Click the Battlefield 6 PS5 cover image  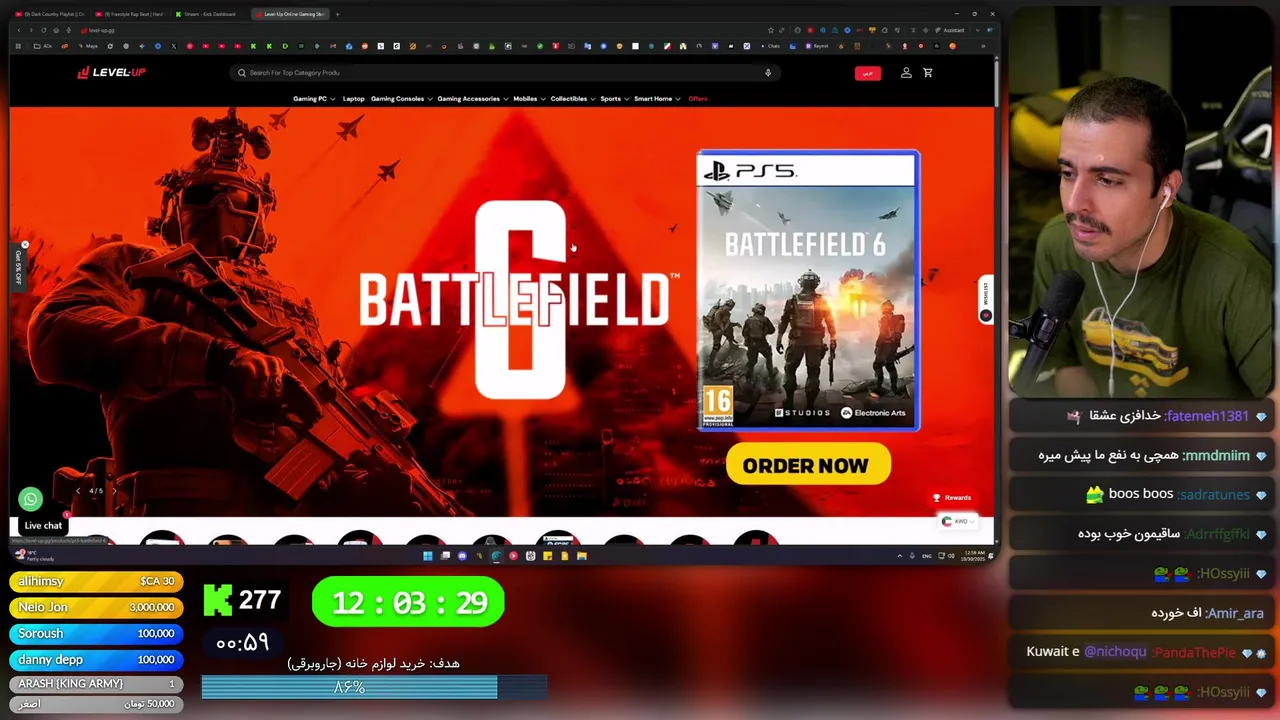[x=808, y=291]
